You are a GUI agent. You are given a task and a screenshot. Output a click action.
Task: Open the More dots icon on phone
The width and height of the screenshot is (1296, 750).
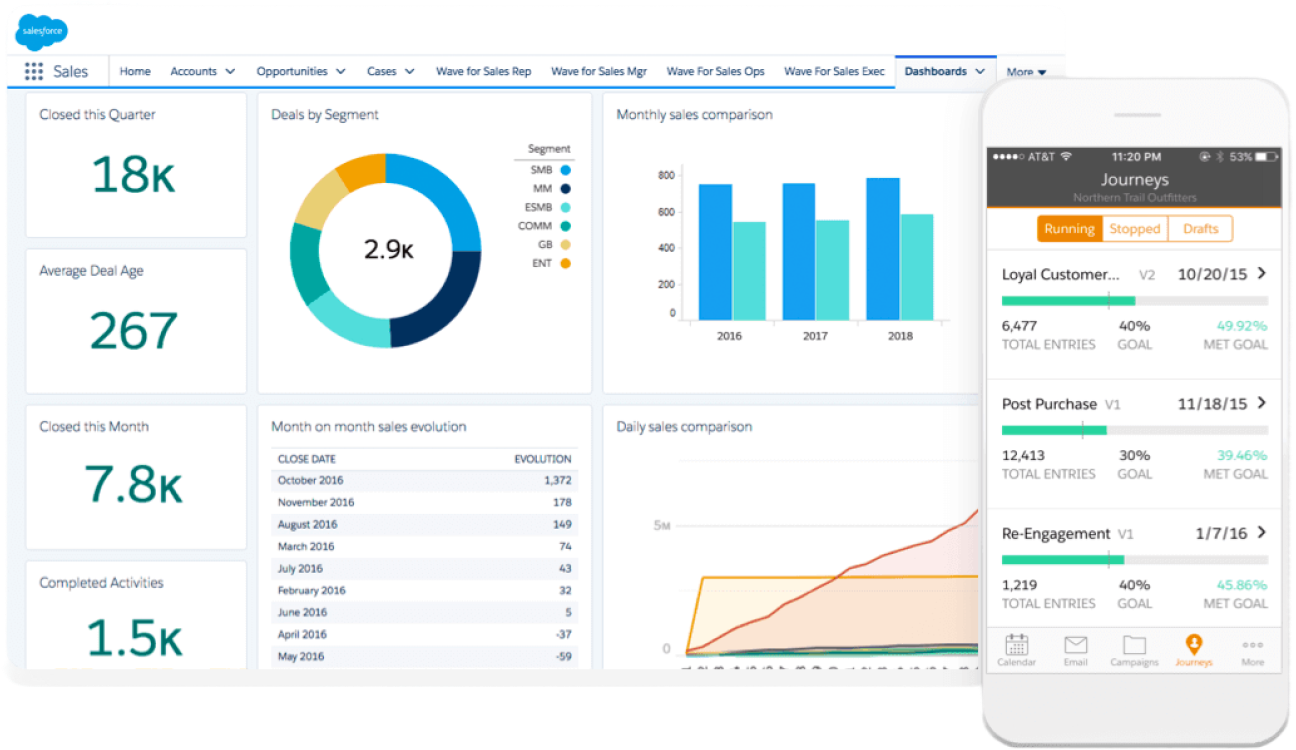pos(1252,645)
